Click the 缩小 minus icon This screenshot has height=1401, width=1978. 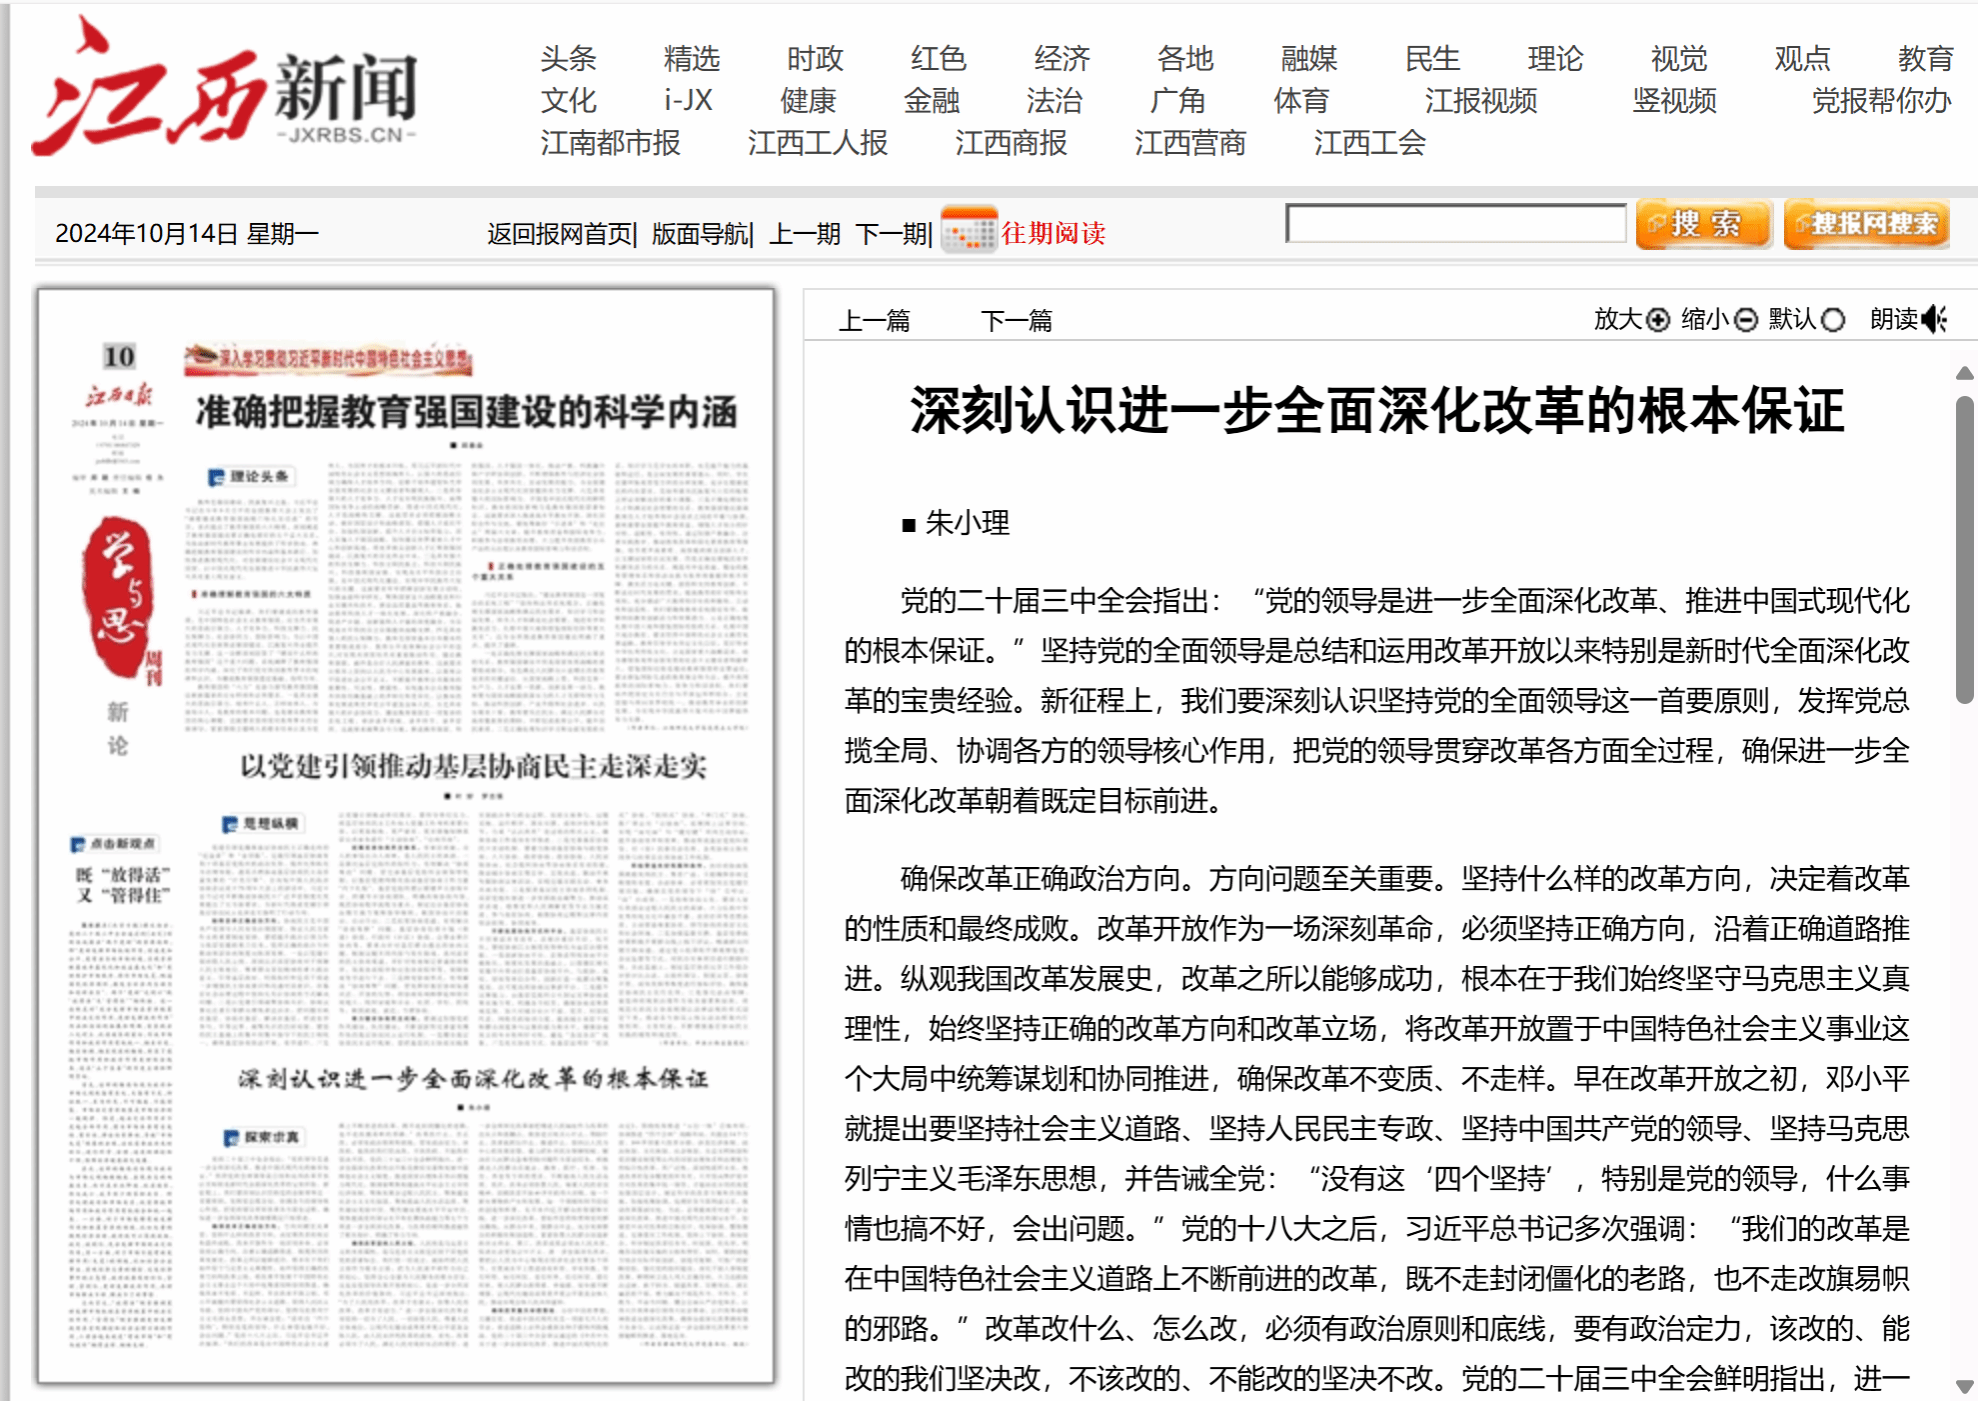(1746, 320)
